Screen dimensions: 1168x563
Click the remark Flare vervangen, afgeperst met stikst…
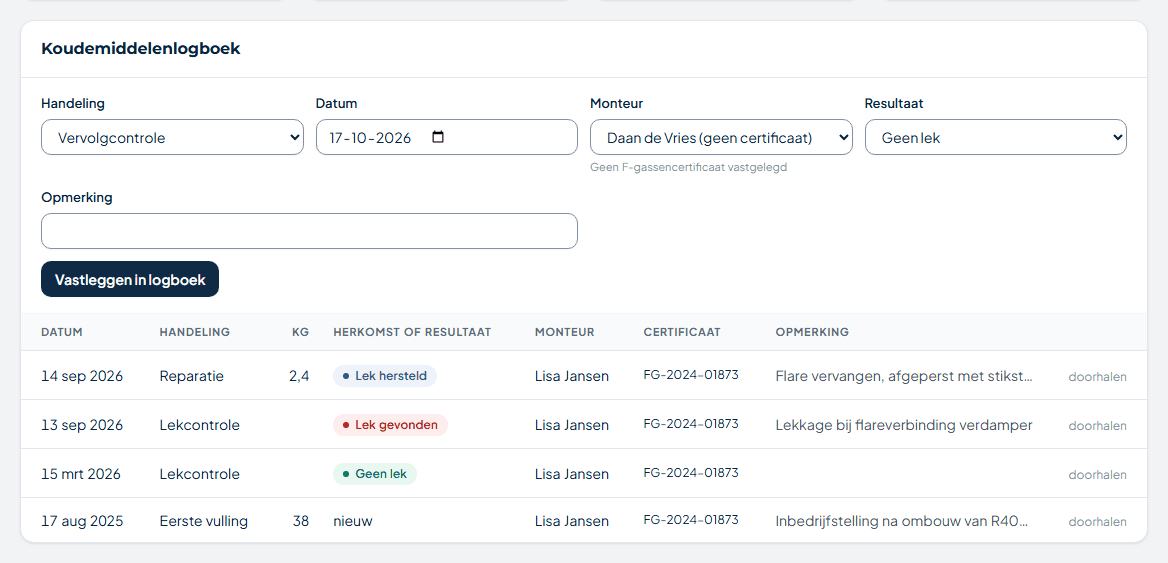click(904, 376)
